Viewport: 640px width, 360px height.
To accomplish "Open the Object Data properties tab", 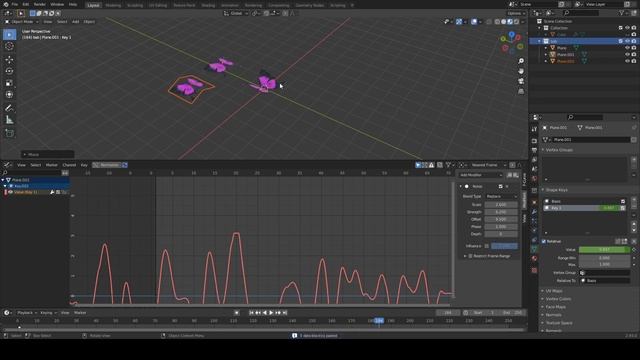I will pyautogui.click(x=534, y=249).
